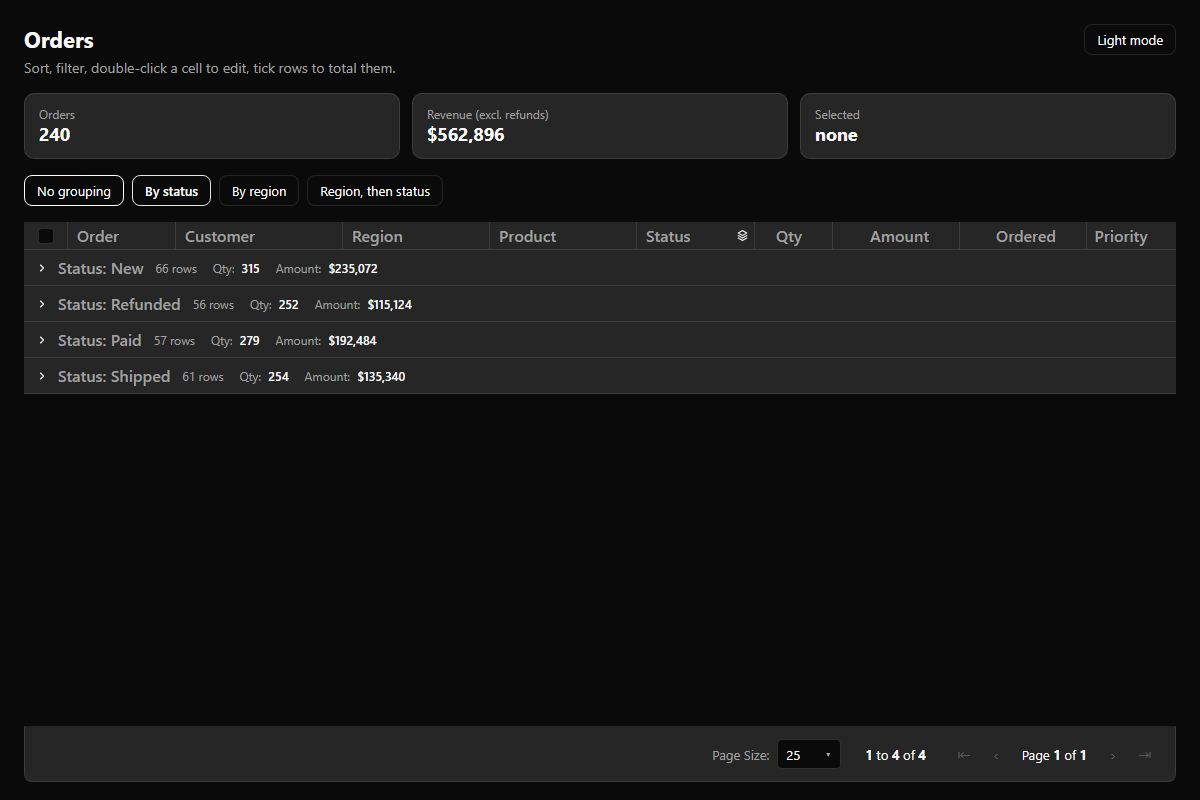Viewport: 1200px width, 800px height.
Task: Expand the Status: Refunded group
Action: [42, 304]
